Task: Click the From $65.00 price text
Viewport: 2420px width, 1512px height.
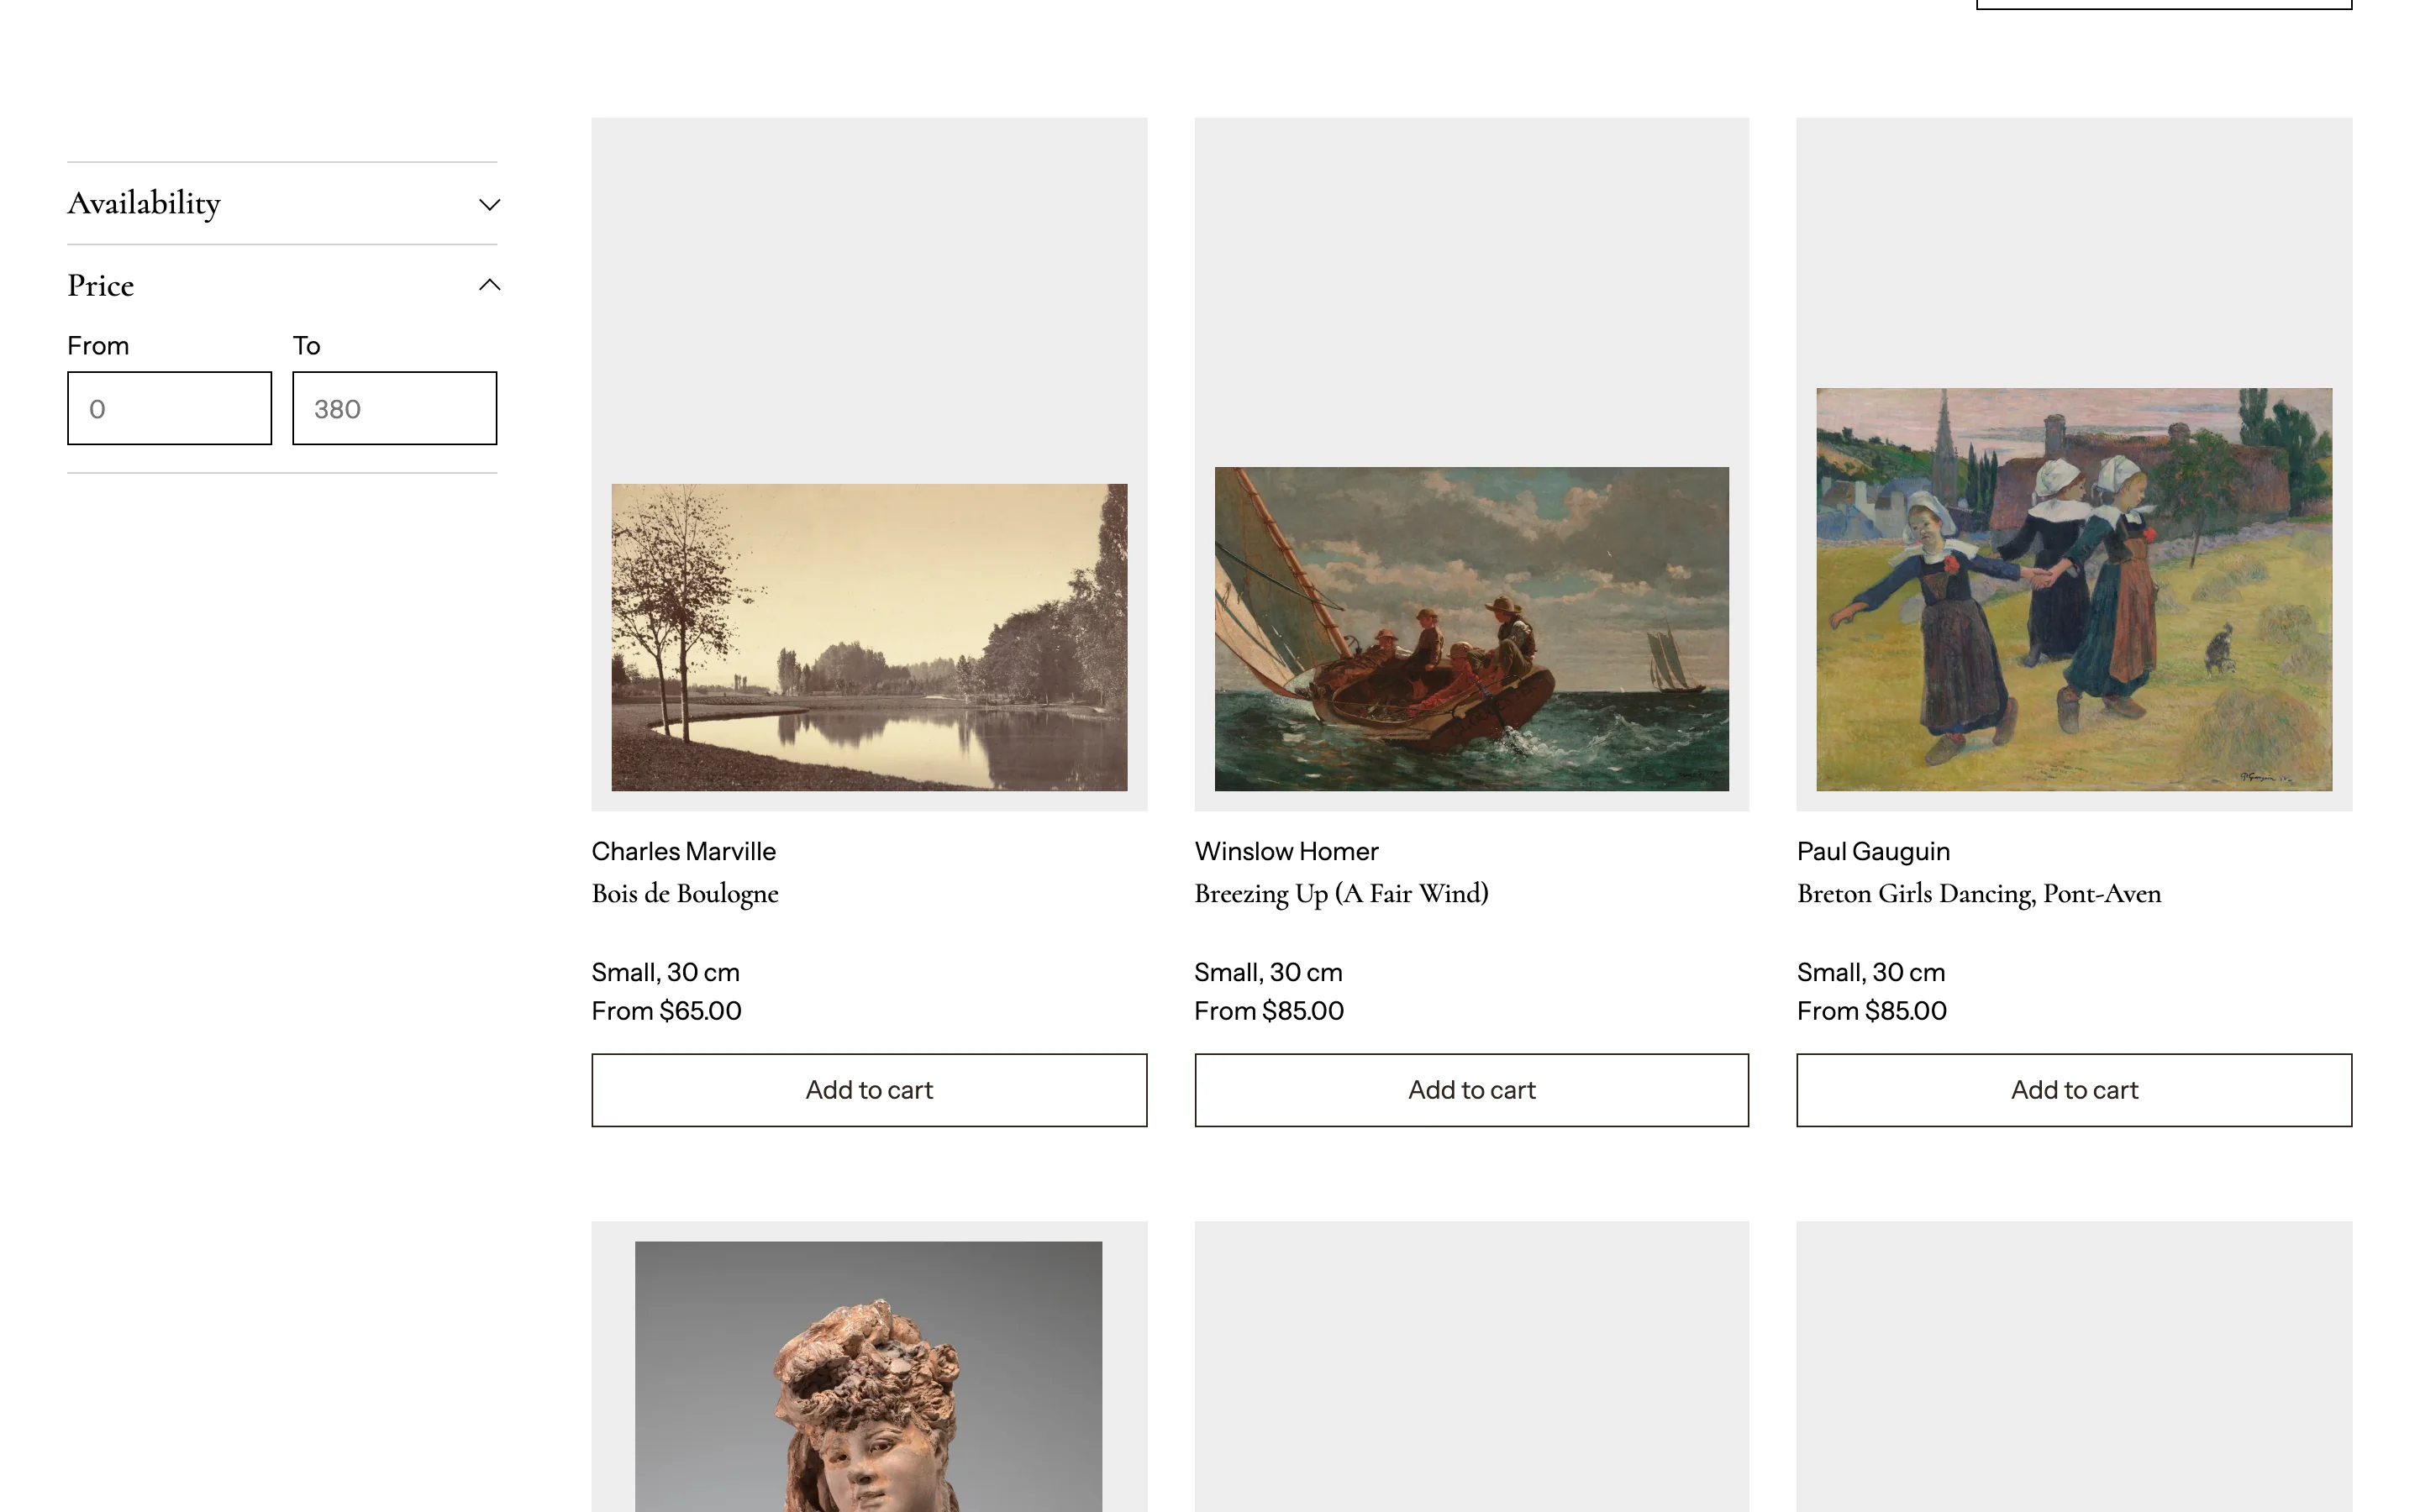Action: tap(666, 1011)
